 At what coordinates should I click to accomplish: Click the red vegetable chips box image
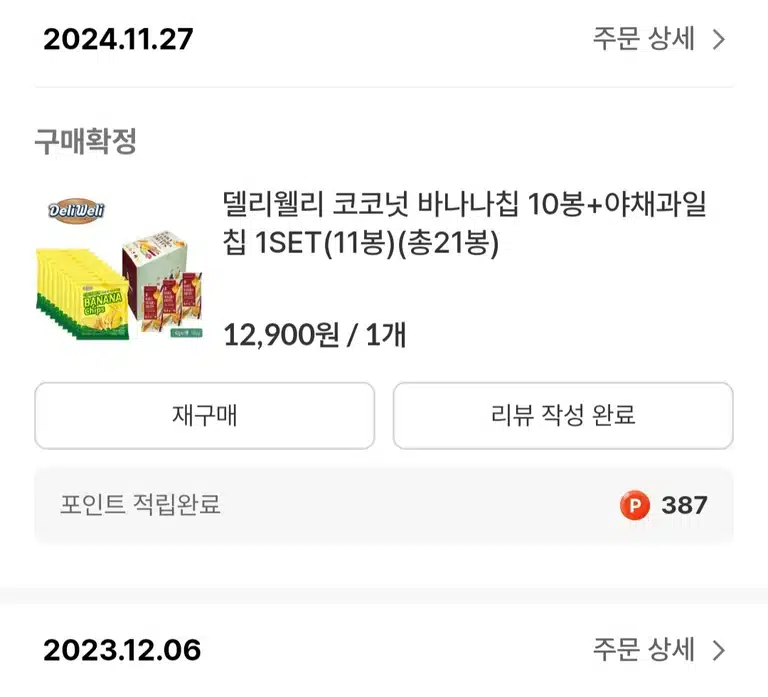tap(162, 281)
